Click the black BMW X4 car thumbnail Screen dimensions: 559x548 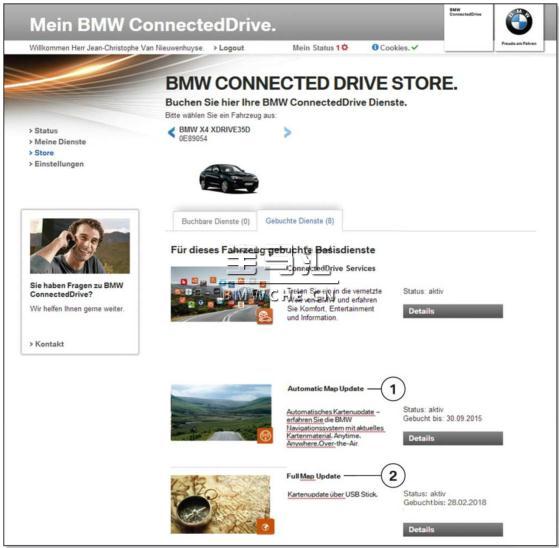[229, 178]
